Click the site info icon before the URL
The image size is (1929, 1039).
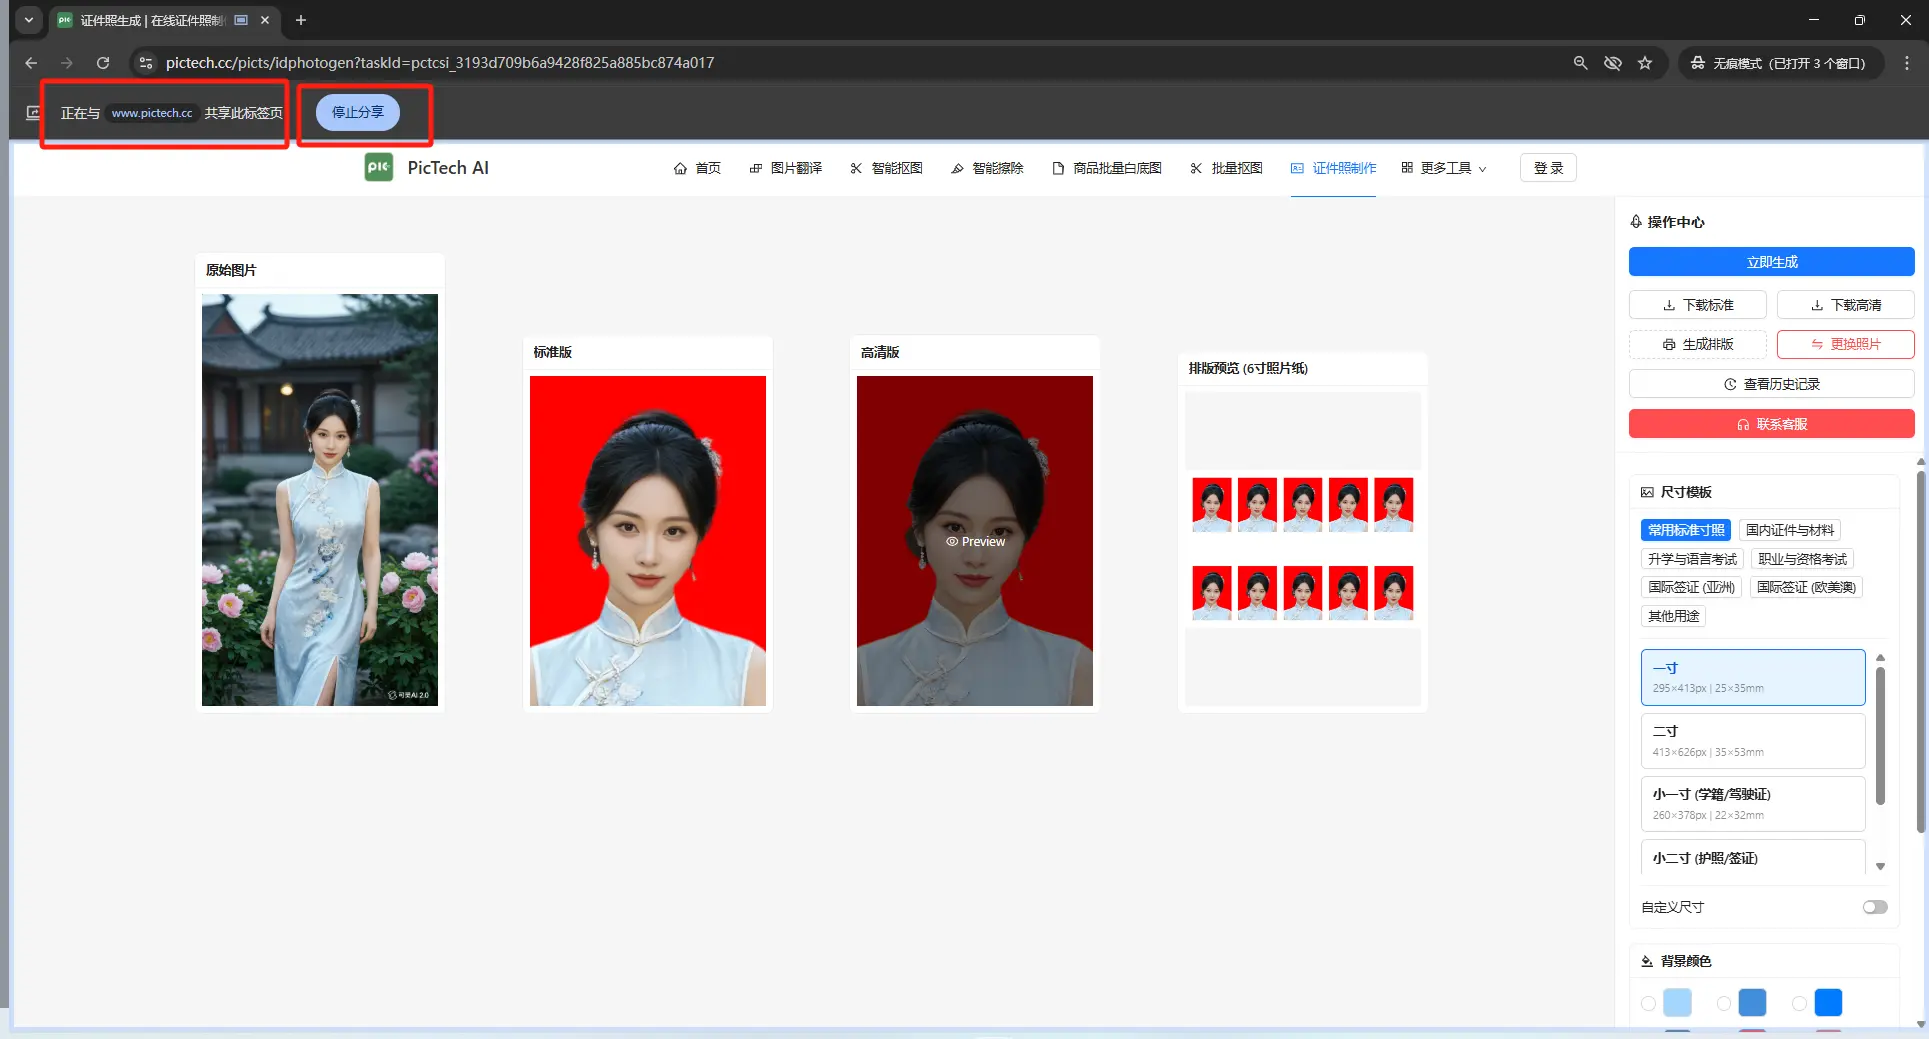[x=146, y=63]
